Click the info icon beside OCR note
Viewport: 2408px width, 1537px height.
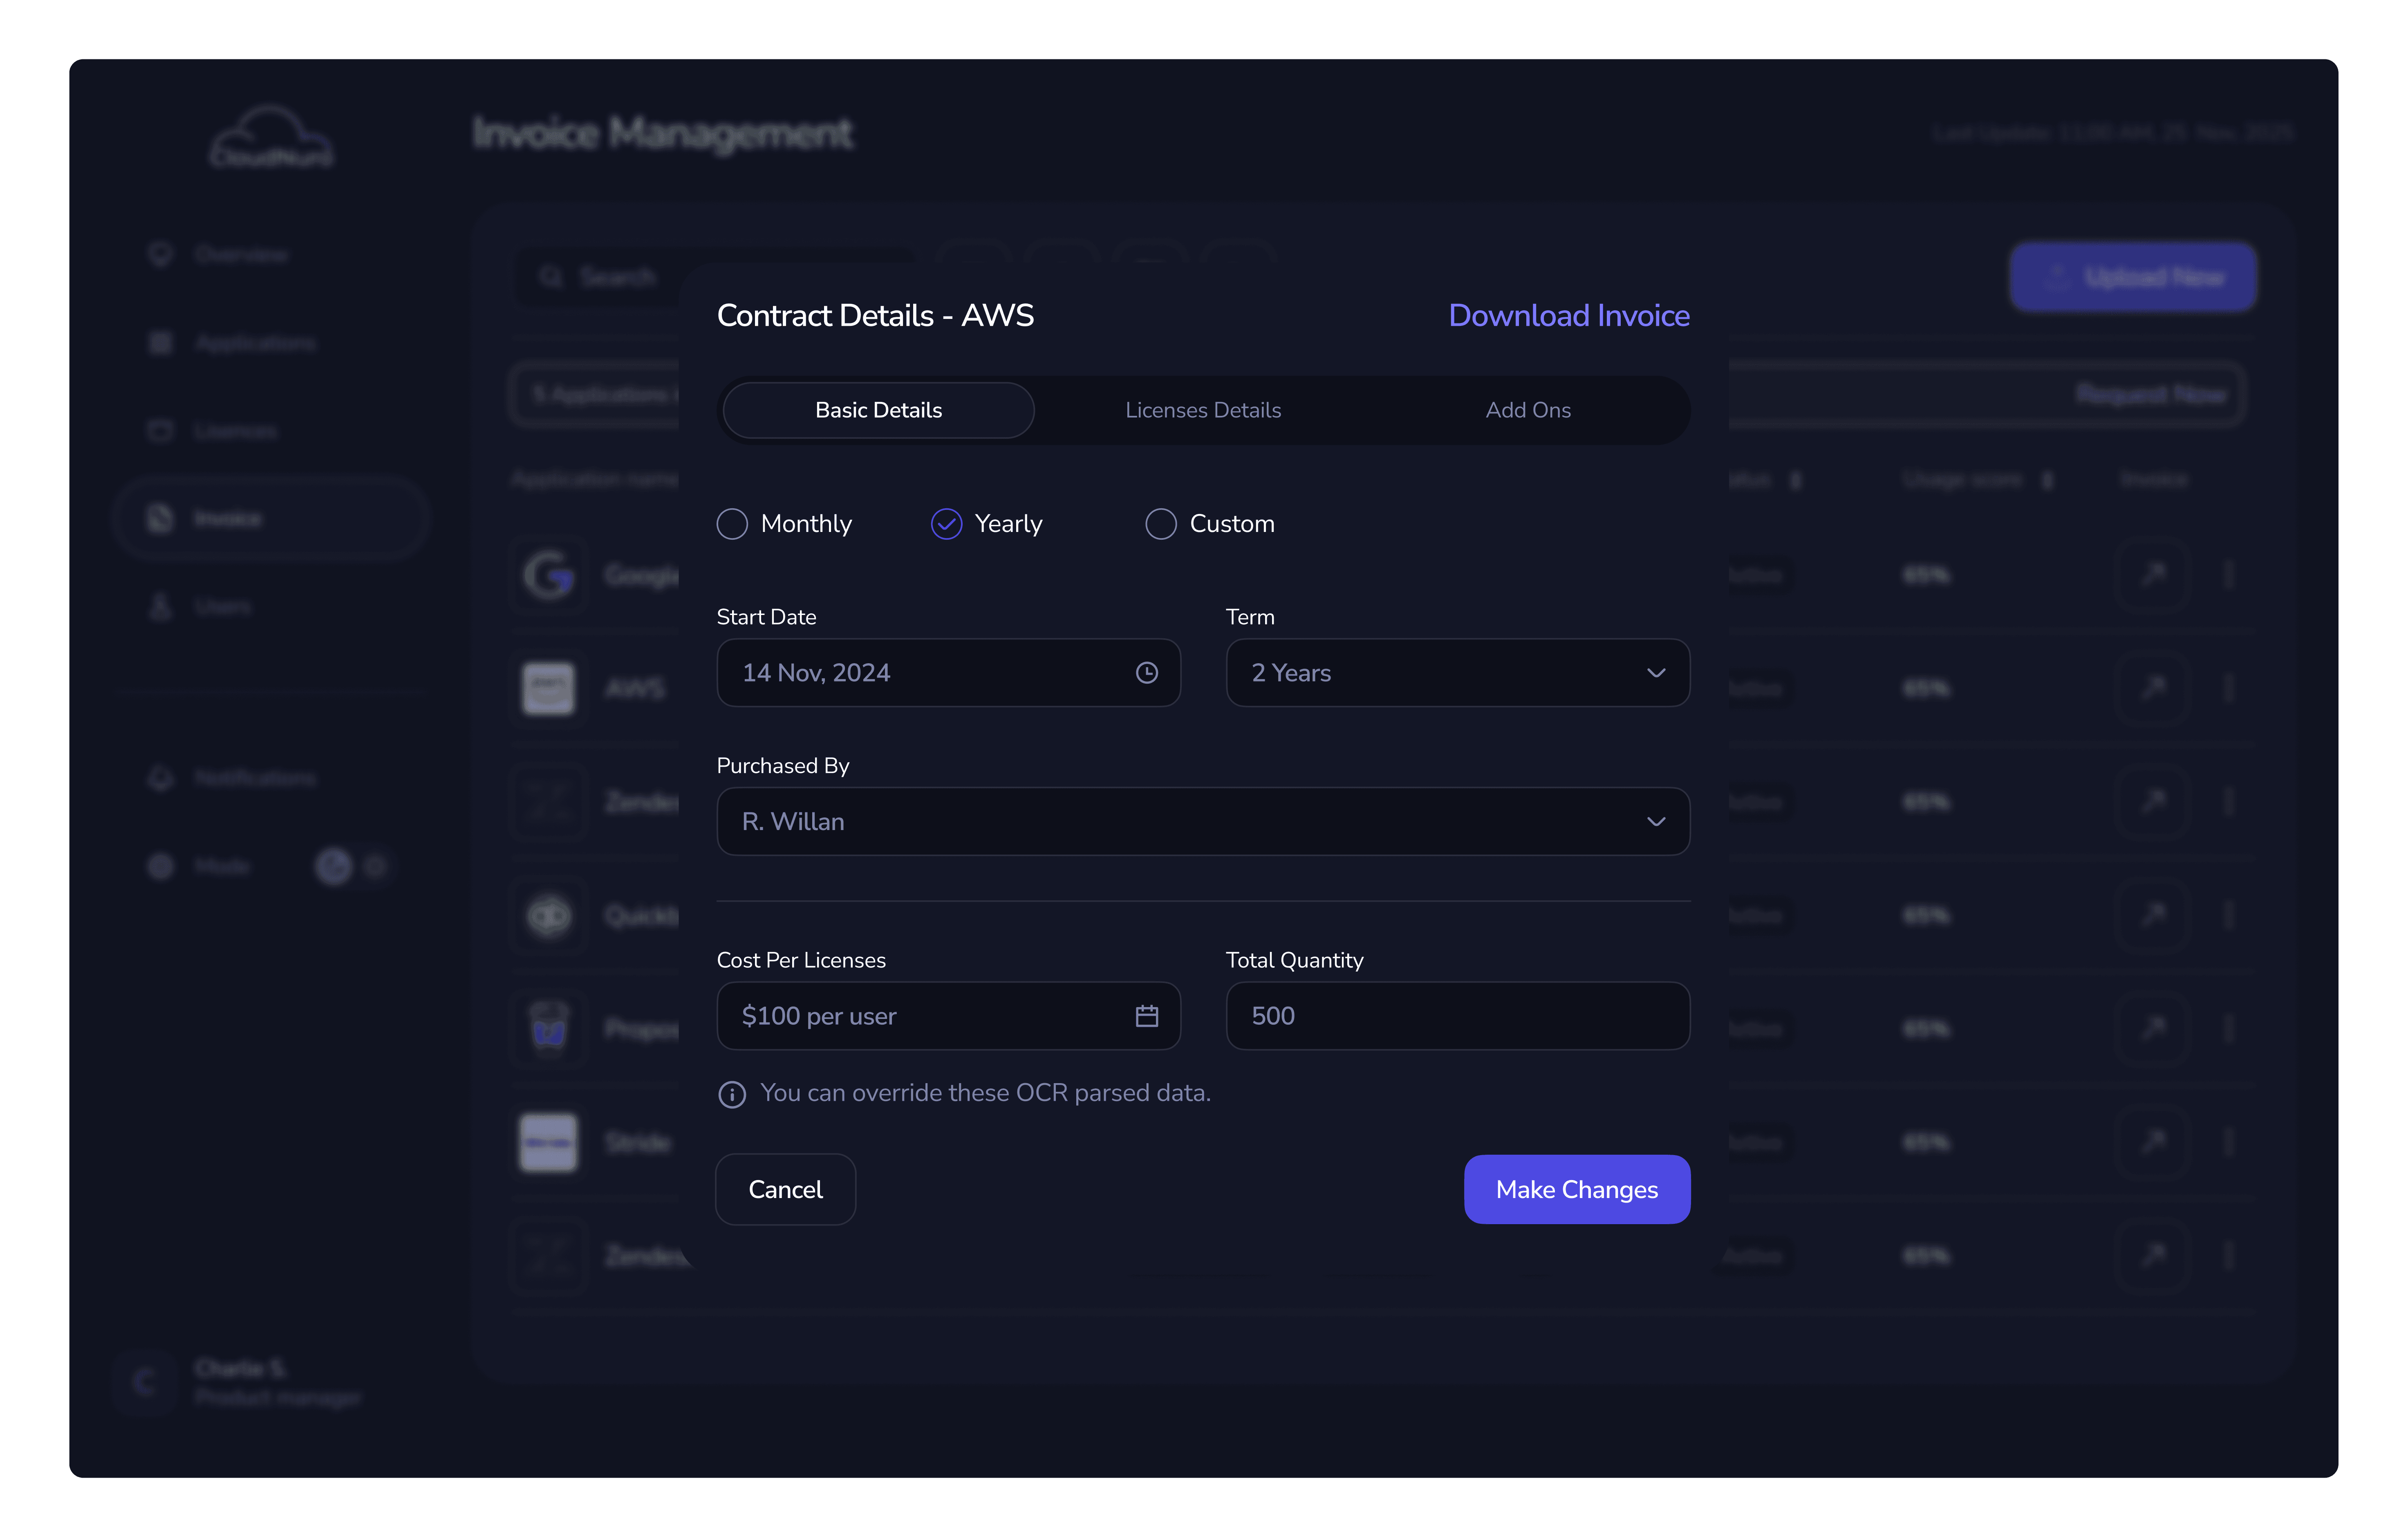pyautogui.click(x=732, y=1094)
